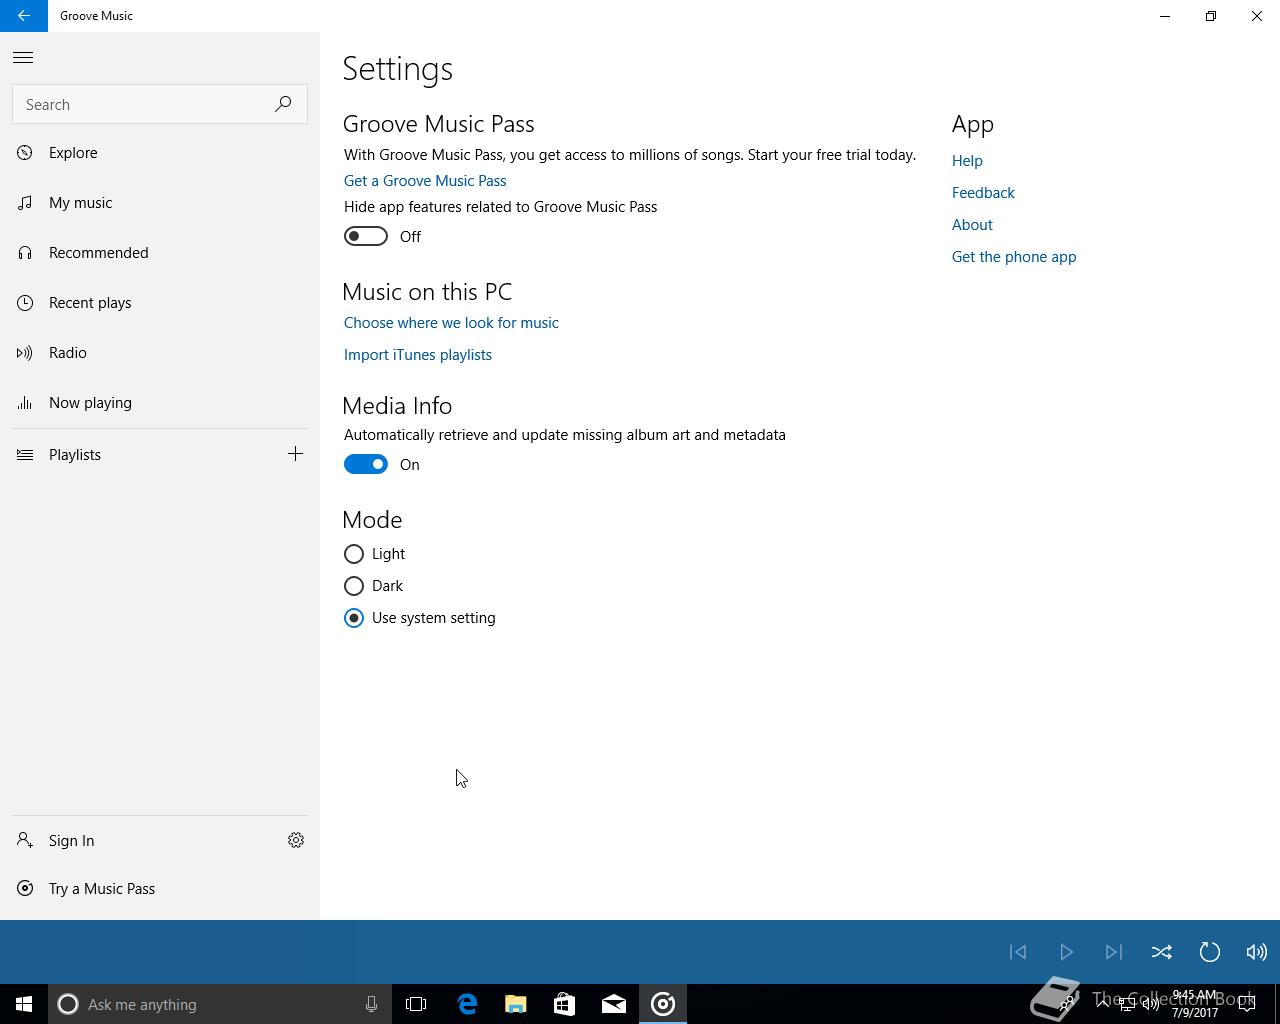Open Choose where we look for music
The height and width of the screenshot is (1024, 1280).
pos(451,323)
